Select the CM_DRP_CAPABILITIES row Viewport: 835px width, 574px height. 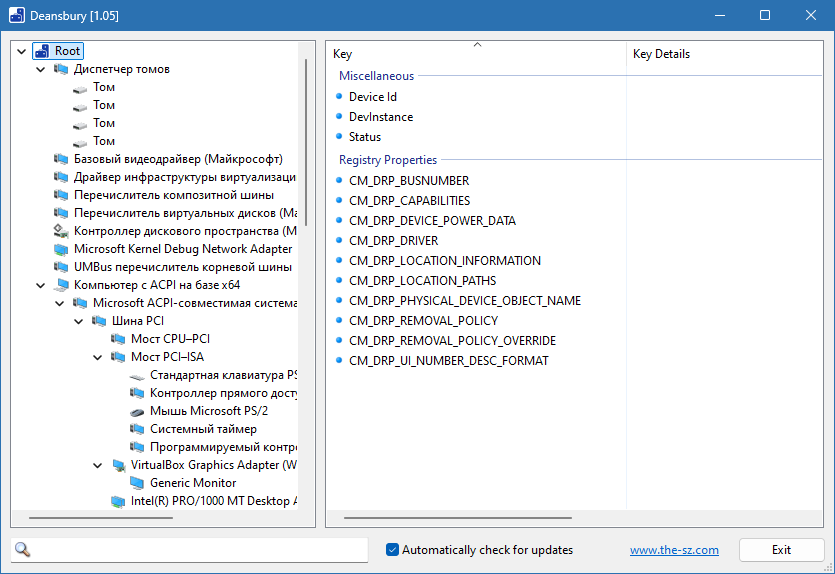pos(574,201)
